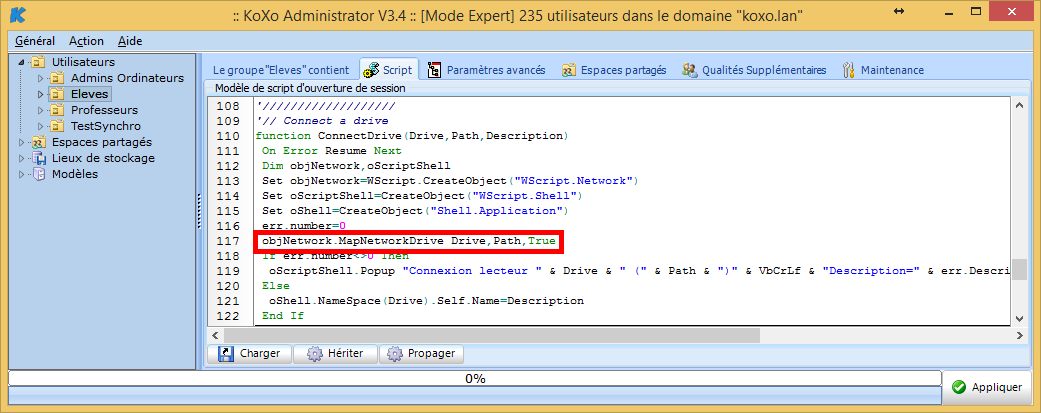Click the Appliquer green checkmark icon
Image resolution: width=1041 pixels, height=413 pixels.
[959, 387]
